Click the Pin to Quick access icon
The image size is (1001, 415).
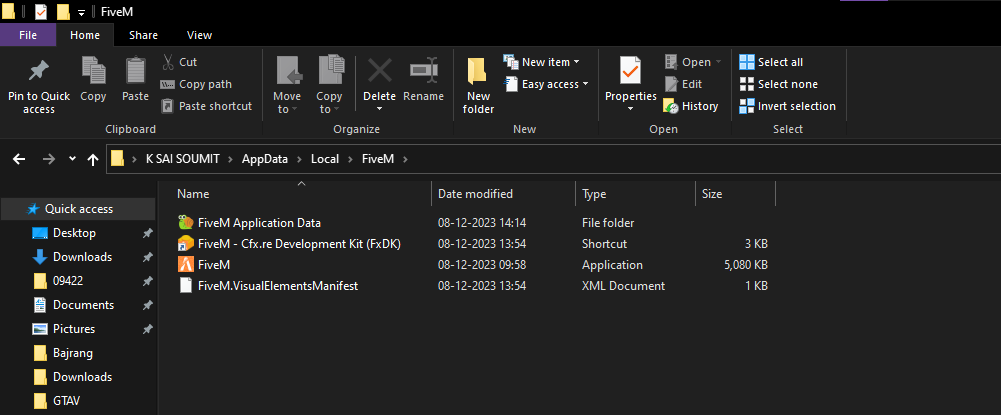[x=39, y=72]
